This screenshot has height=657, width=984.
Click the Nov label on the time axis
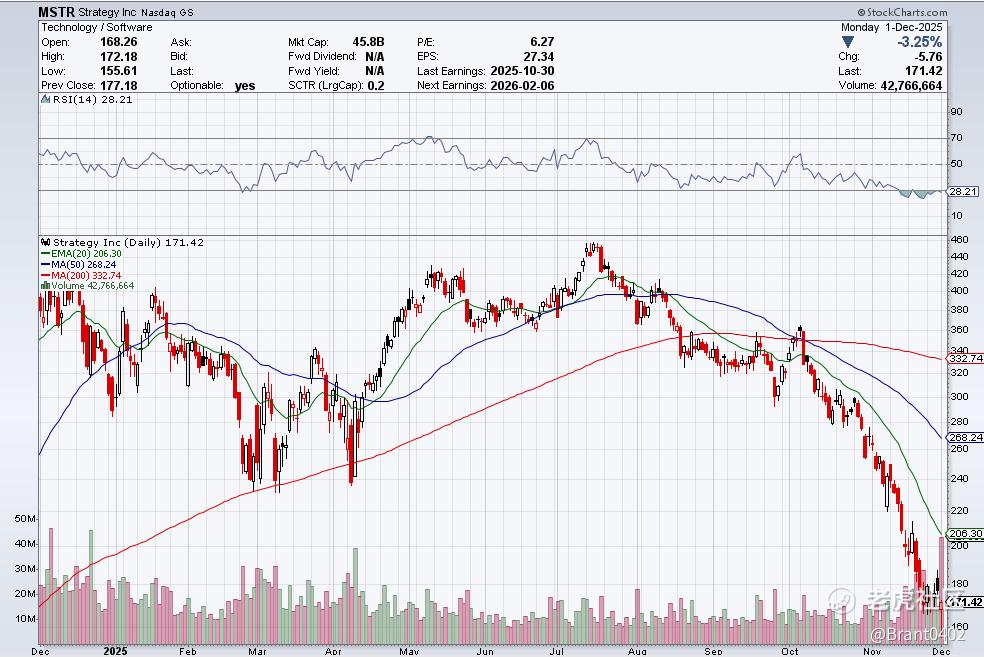point(872,651)
